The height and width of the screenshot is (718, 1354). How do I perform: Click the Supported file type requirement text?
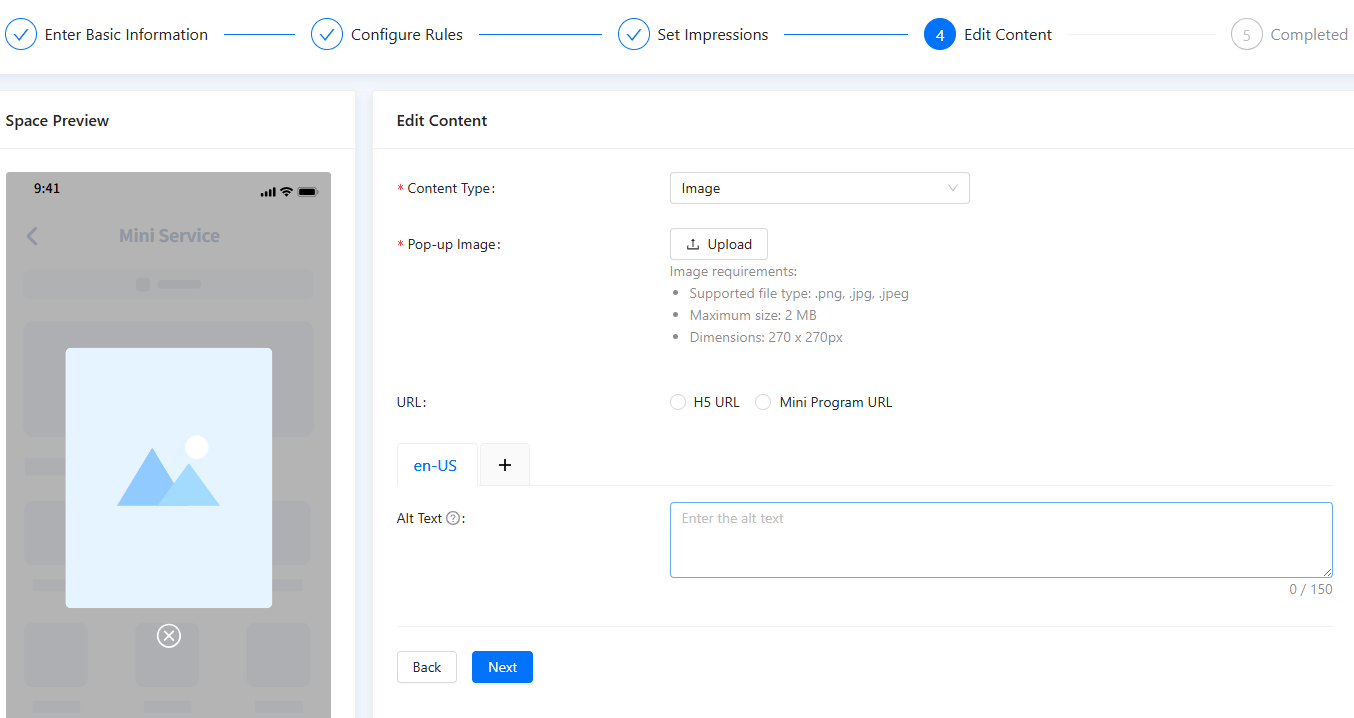coord(799,293)
